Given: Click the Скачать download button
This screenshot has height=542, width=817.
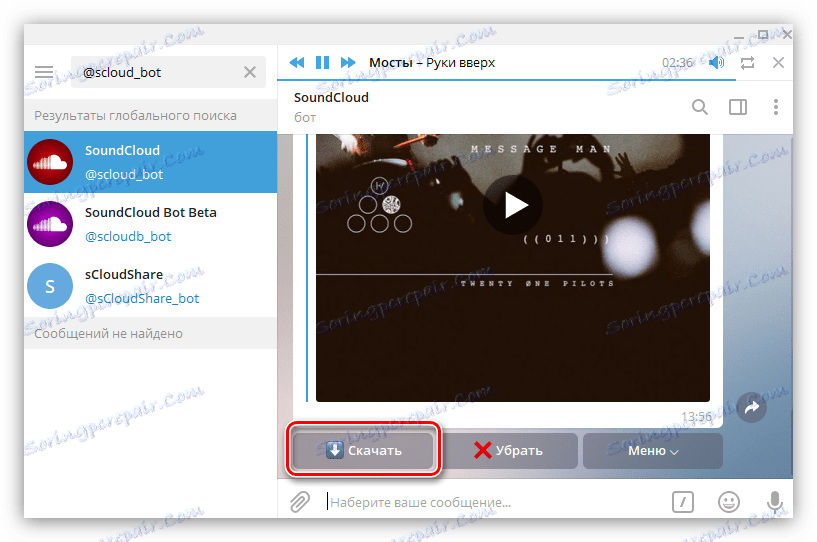Looking at the screenshot, I should point(363,450).
